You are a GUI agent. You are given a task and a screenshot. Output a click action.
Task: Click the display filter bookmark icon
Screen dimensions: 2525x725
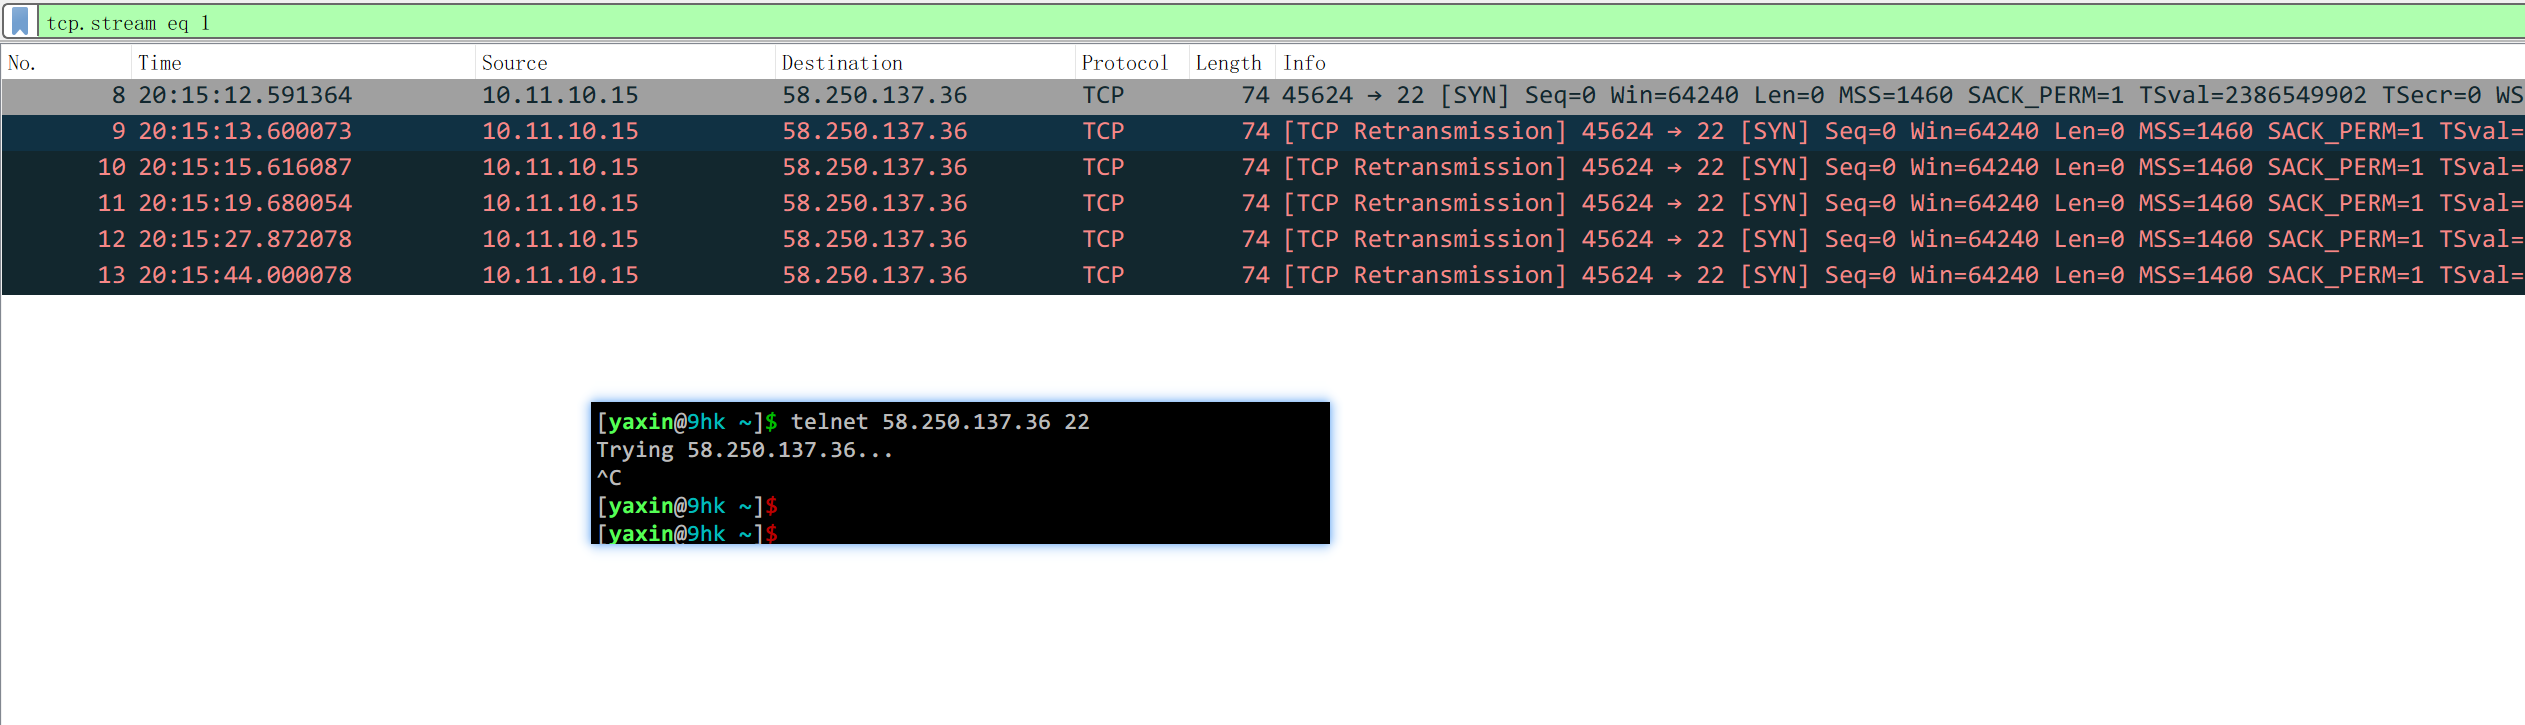tap(20, 21)
